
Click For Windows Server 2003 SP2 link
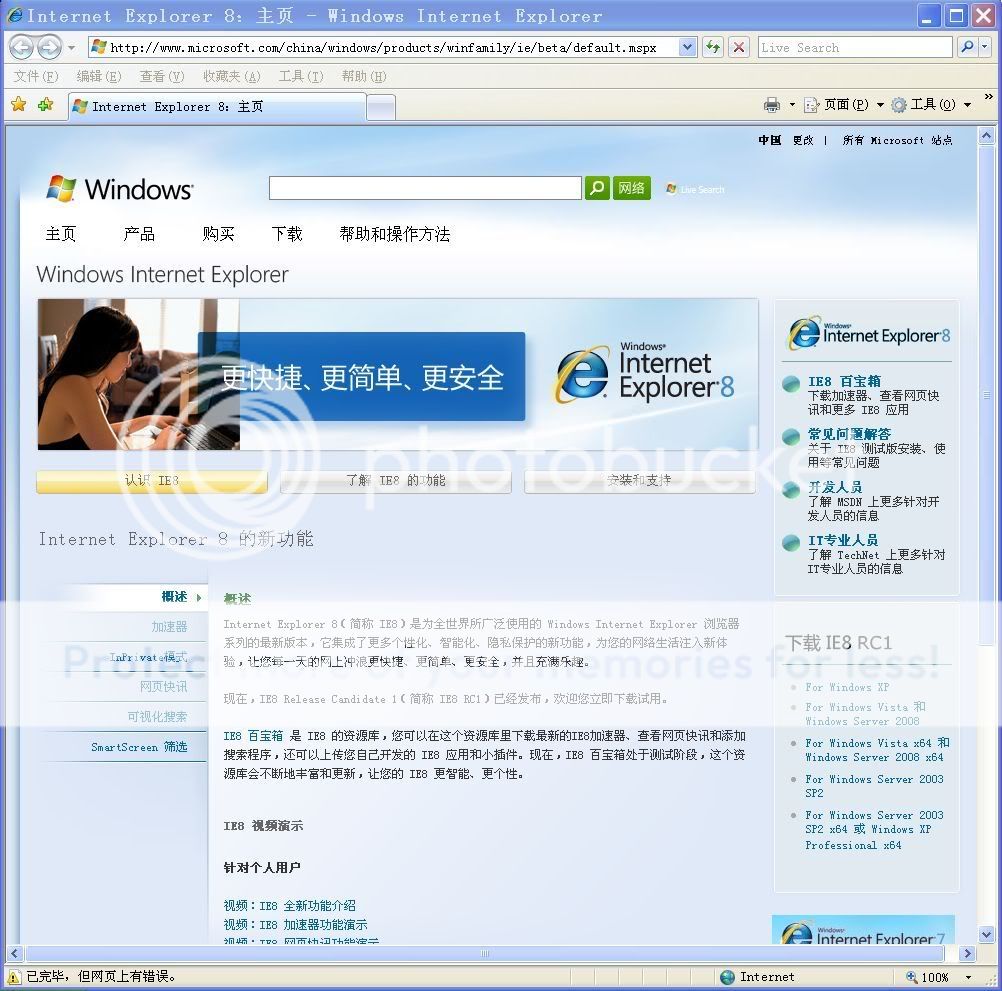(874, 786)
